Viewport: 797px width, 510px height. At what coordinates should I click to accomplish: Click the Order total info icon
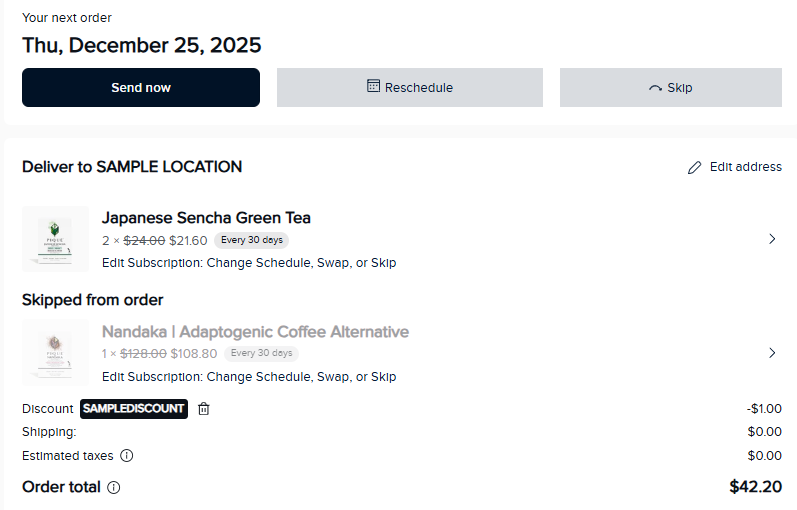click(114, 488)
